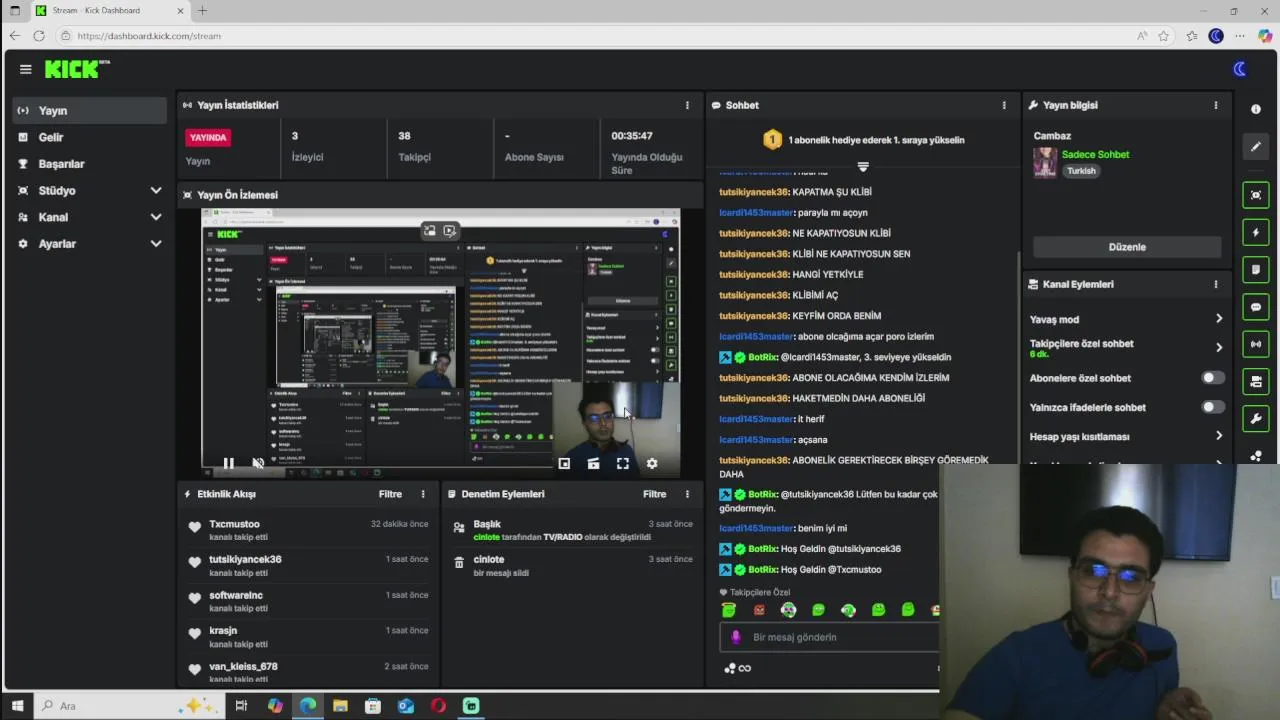
Task: Click the Turkish language tag
Action: point(1081,171)
